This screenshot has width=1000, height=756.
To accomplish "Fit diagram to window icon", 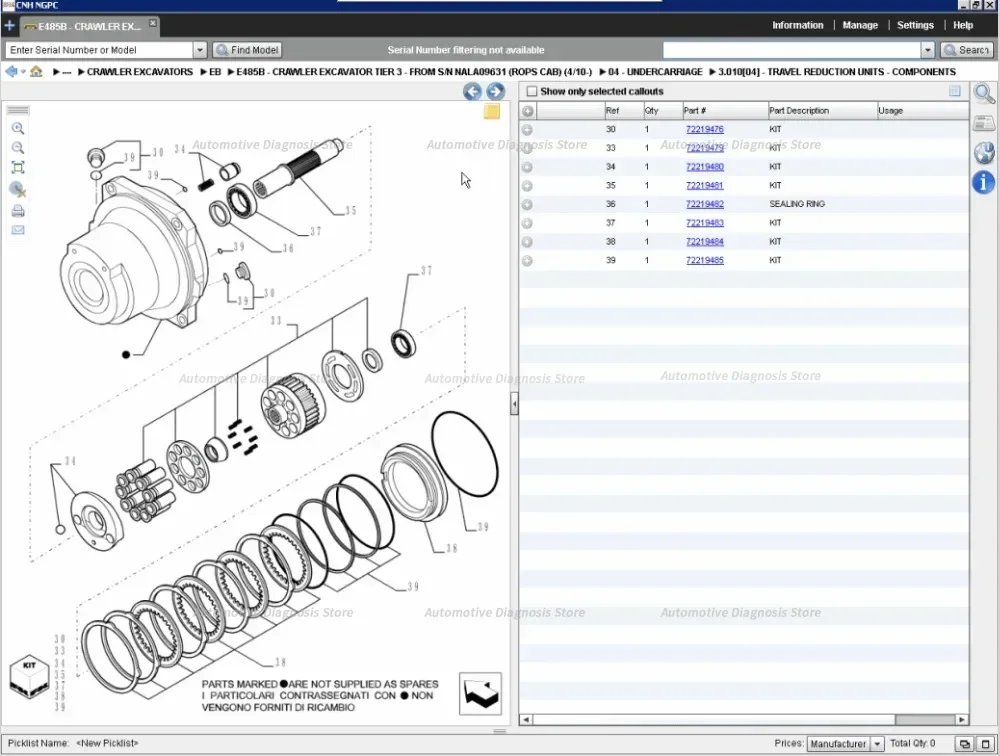I will pos(18,168).
